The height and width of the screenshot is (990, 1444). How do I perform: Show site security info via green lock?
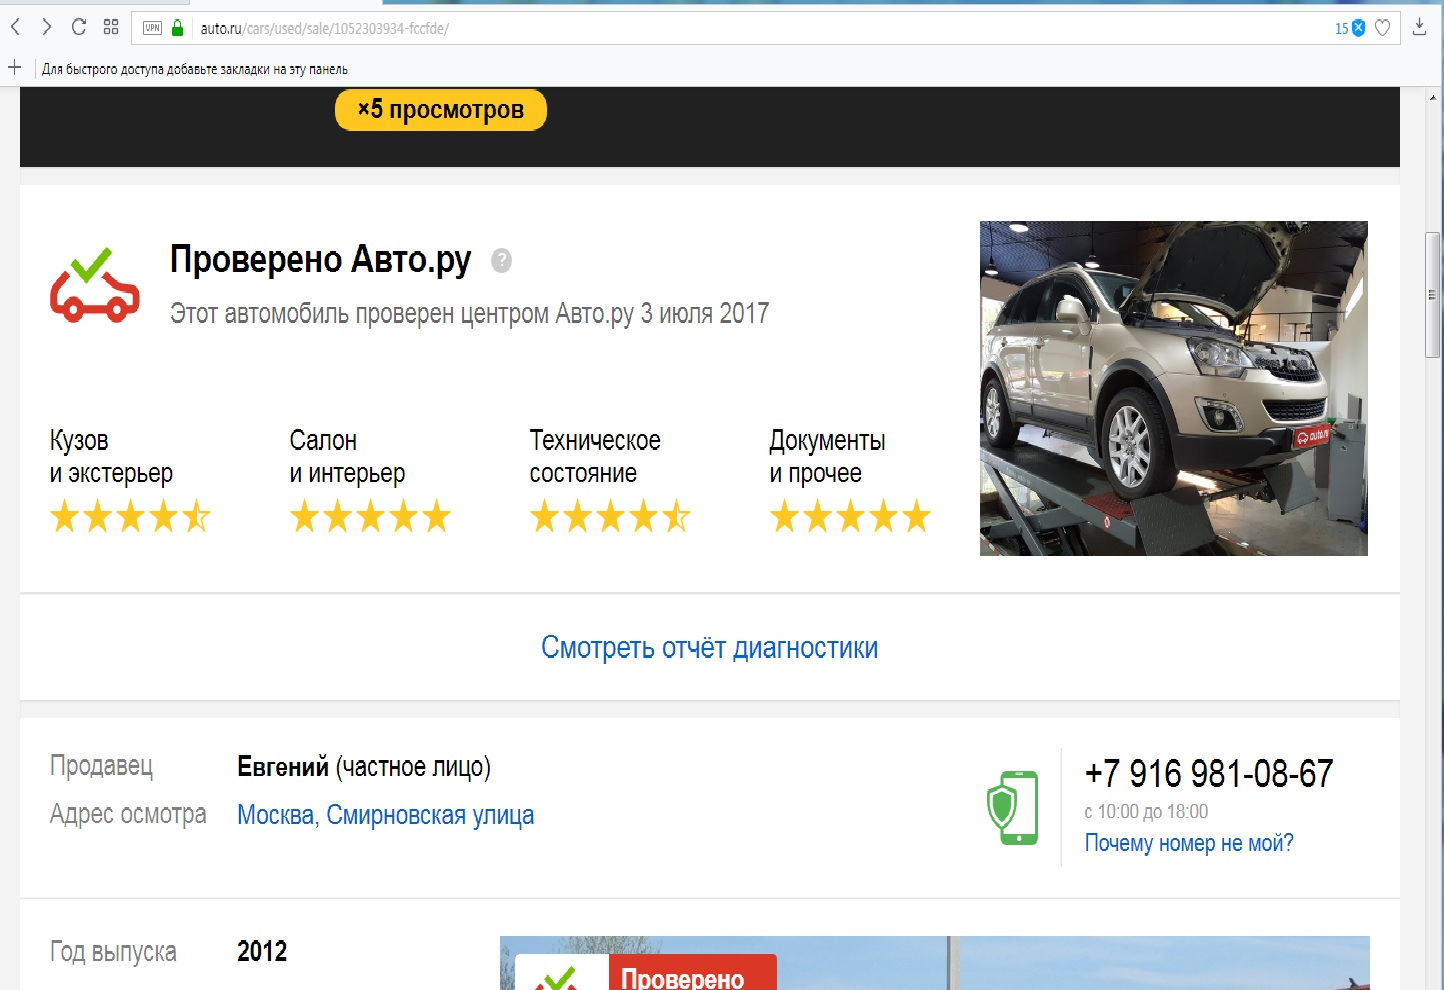click(x=178, y=28)
